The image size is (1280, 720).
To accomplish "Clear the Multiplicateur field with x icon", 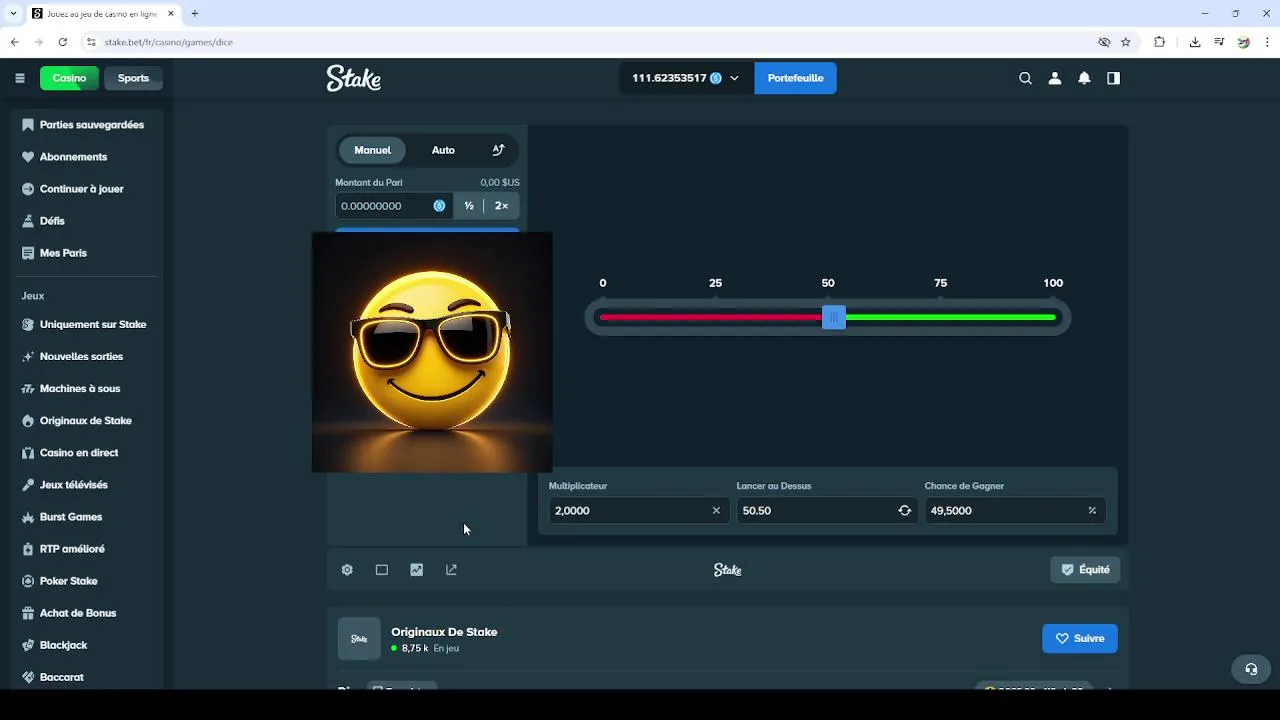I will (716, 510).
